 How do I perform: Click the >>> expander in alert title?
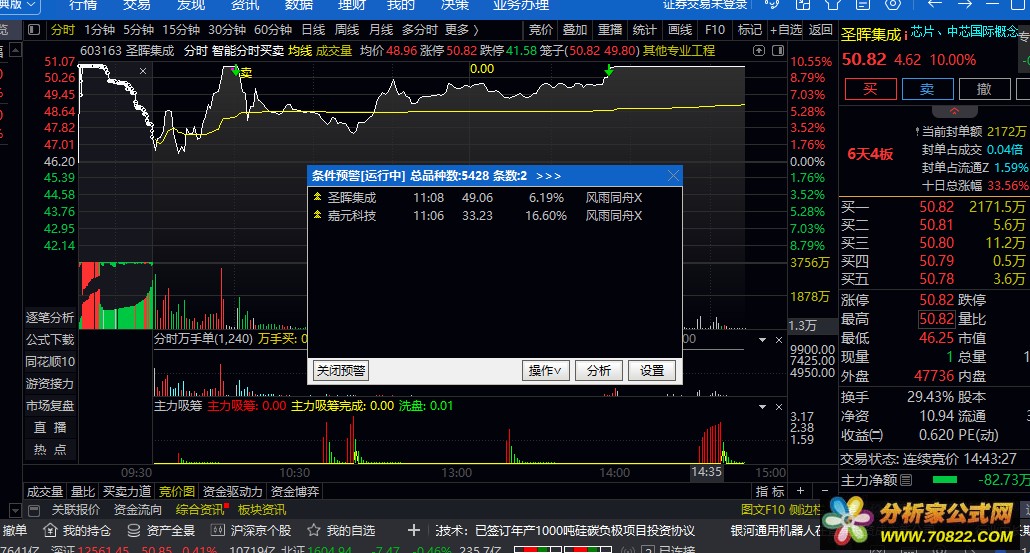click(x=548, y=176)
